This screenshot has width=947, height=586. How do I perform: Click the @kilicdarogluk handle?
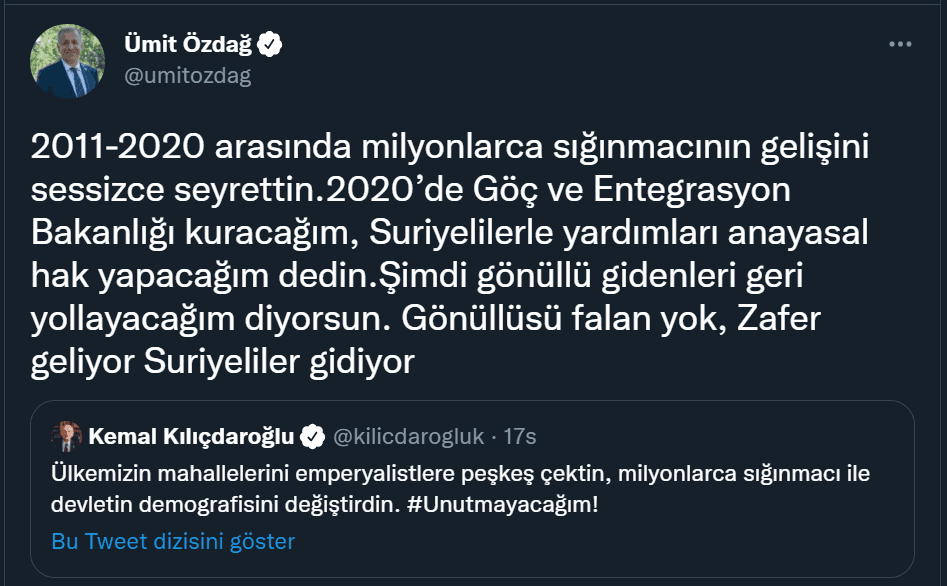pos(407,436)
